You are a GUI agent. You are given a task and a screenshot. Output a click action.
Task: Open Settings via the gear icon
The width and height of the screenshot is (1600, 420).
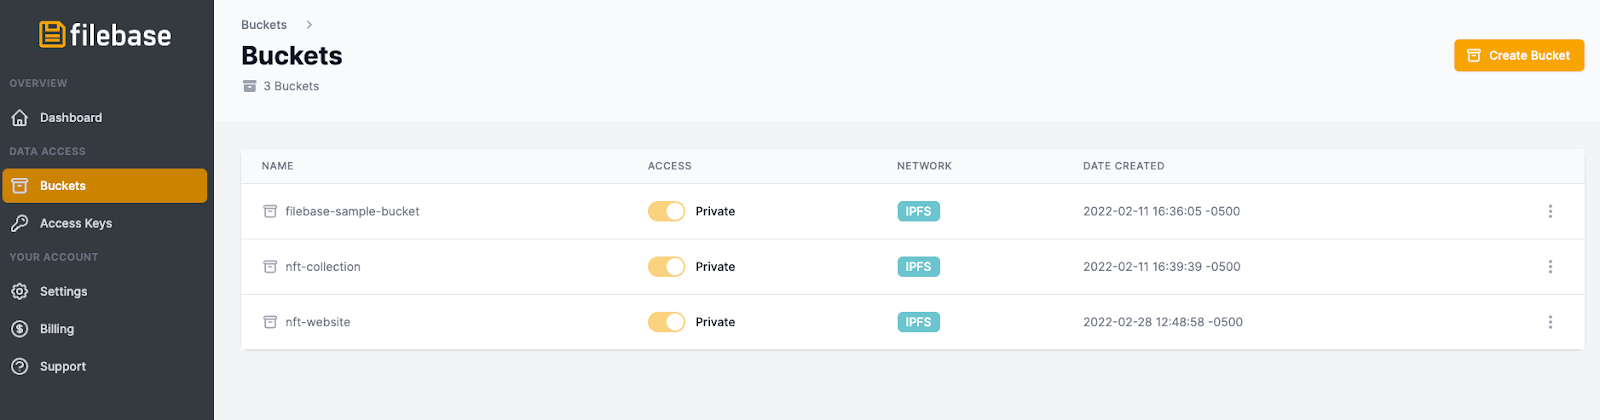19,292
